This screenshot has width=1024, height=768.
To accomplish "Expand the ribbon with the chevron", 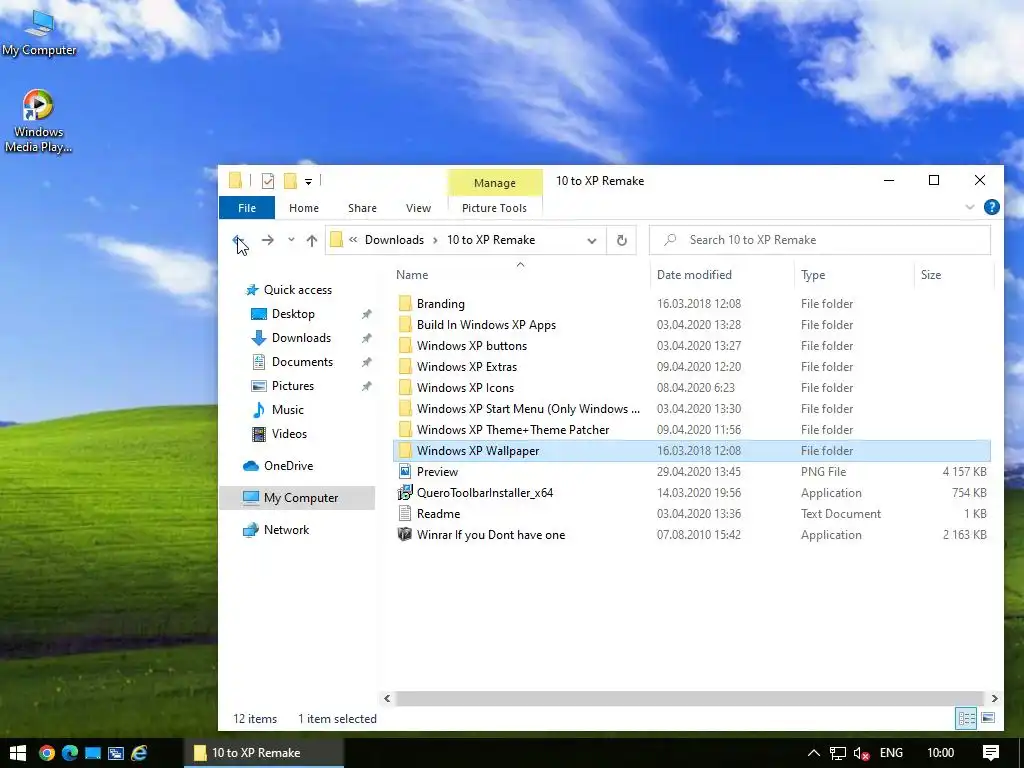I will 970,207.
